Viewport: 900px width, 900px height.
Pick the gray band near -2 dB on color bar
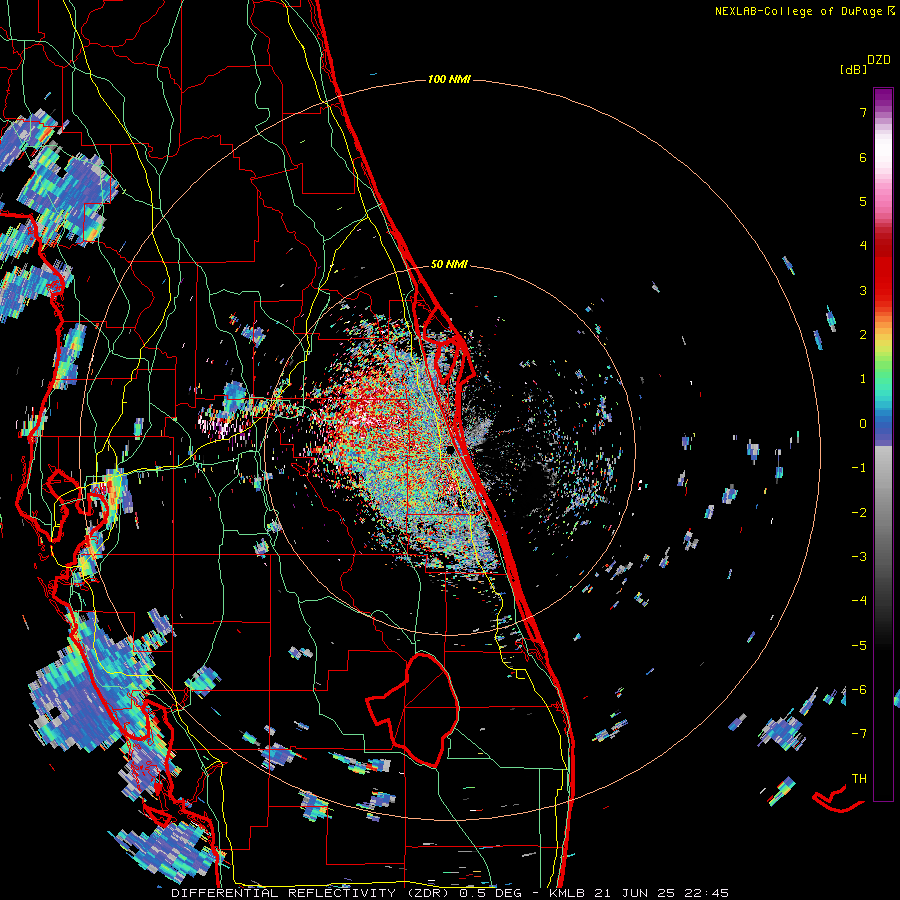pos(883,513)
